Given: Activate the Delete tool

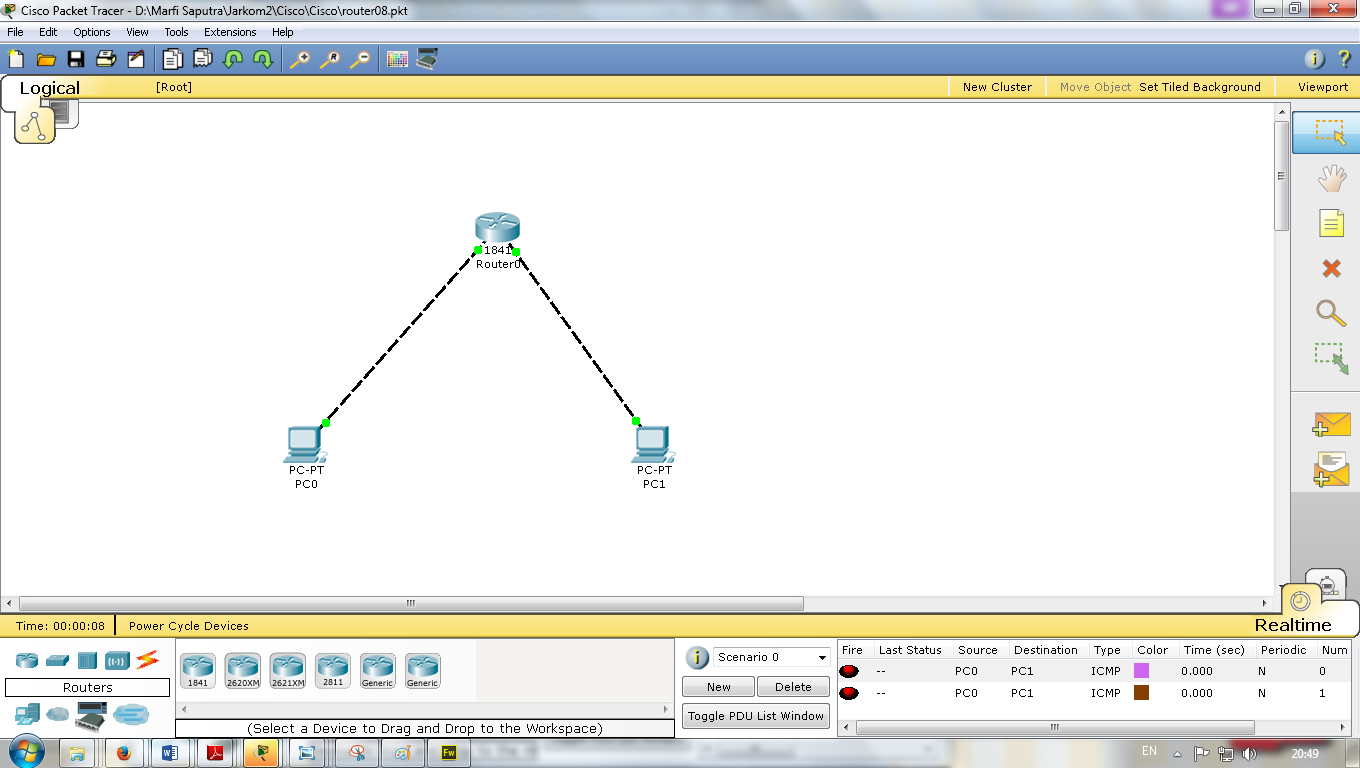Looking at the screenshot, I should pyautogui.click(x=1331, y=268).
